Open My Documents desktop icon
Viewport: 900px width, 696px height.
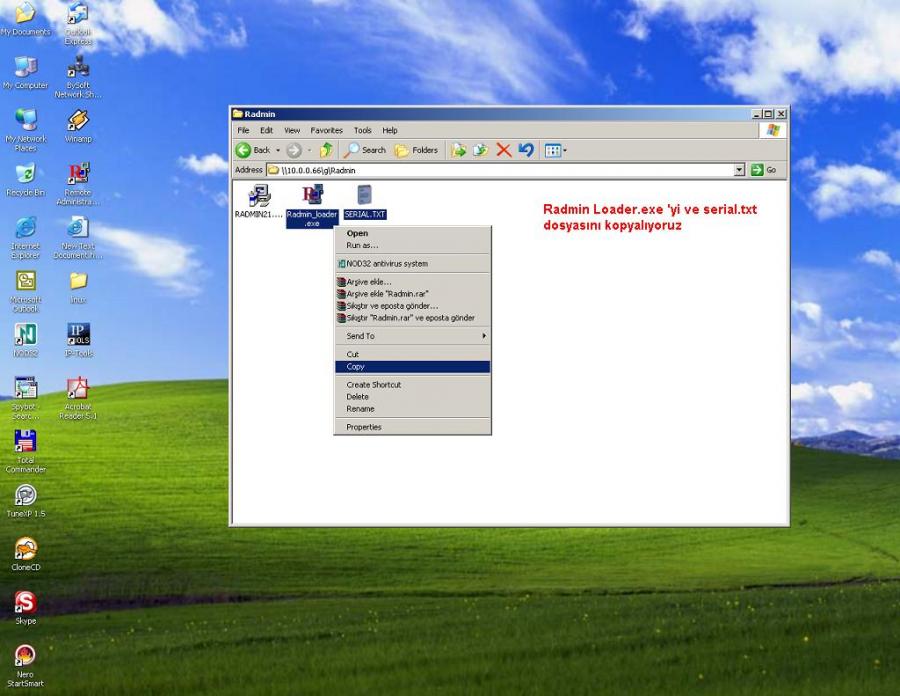(x=25, y=18)
